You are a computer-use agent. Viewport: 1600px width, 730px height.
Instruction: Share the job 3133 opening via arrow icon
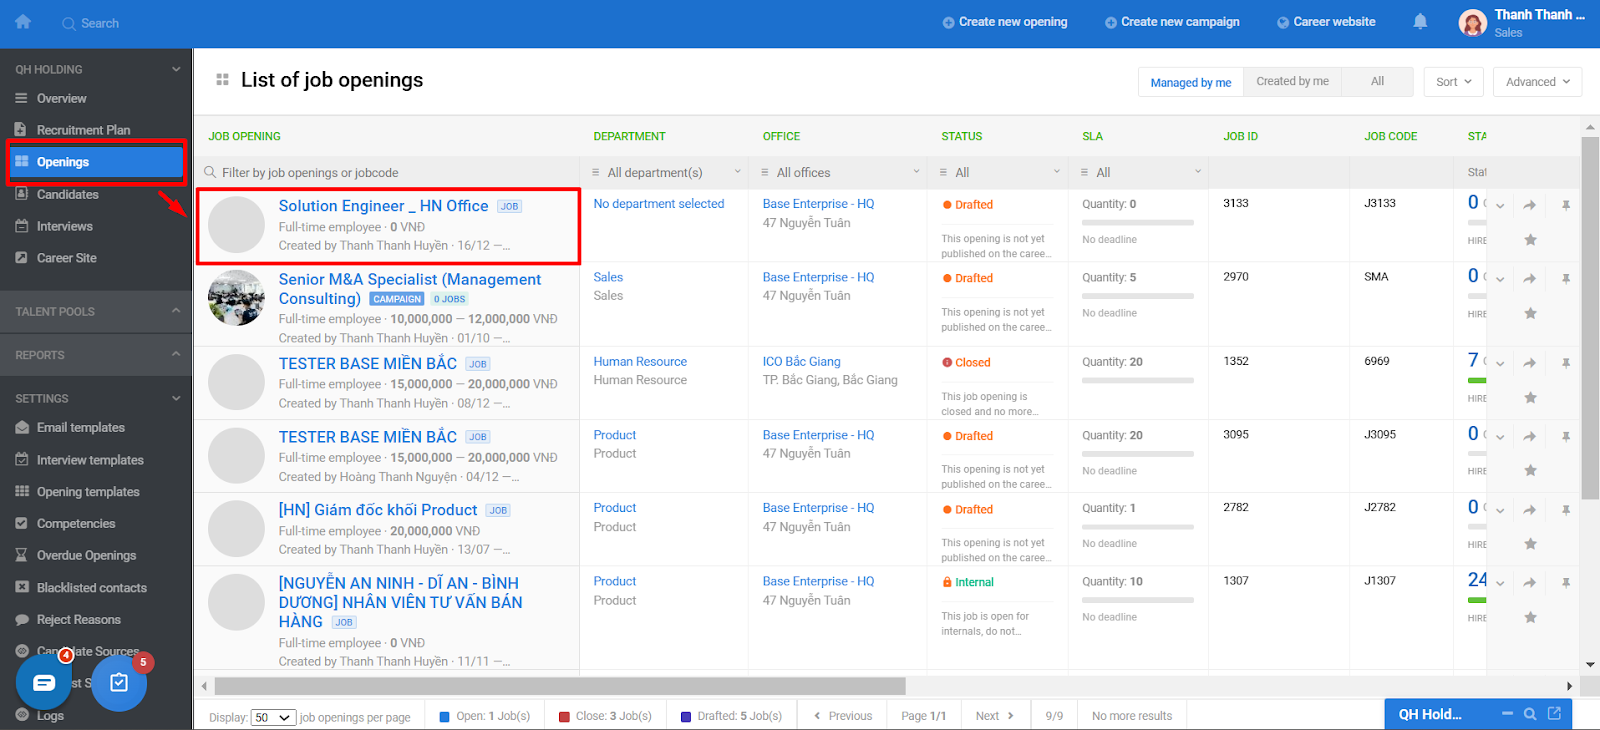pos(1529,205)
